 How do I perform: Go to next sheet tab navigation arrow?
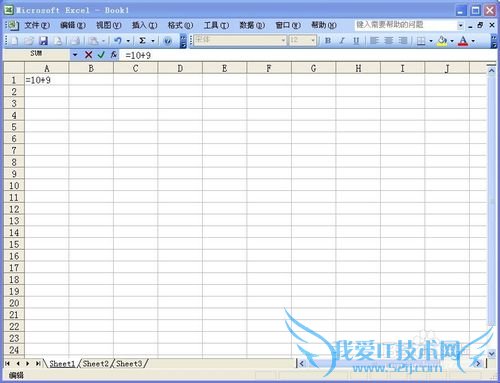pos(28,363)
